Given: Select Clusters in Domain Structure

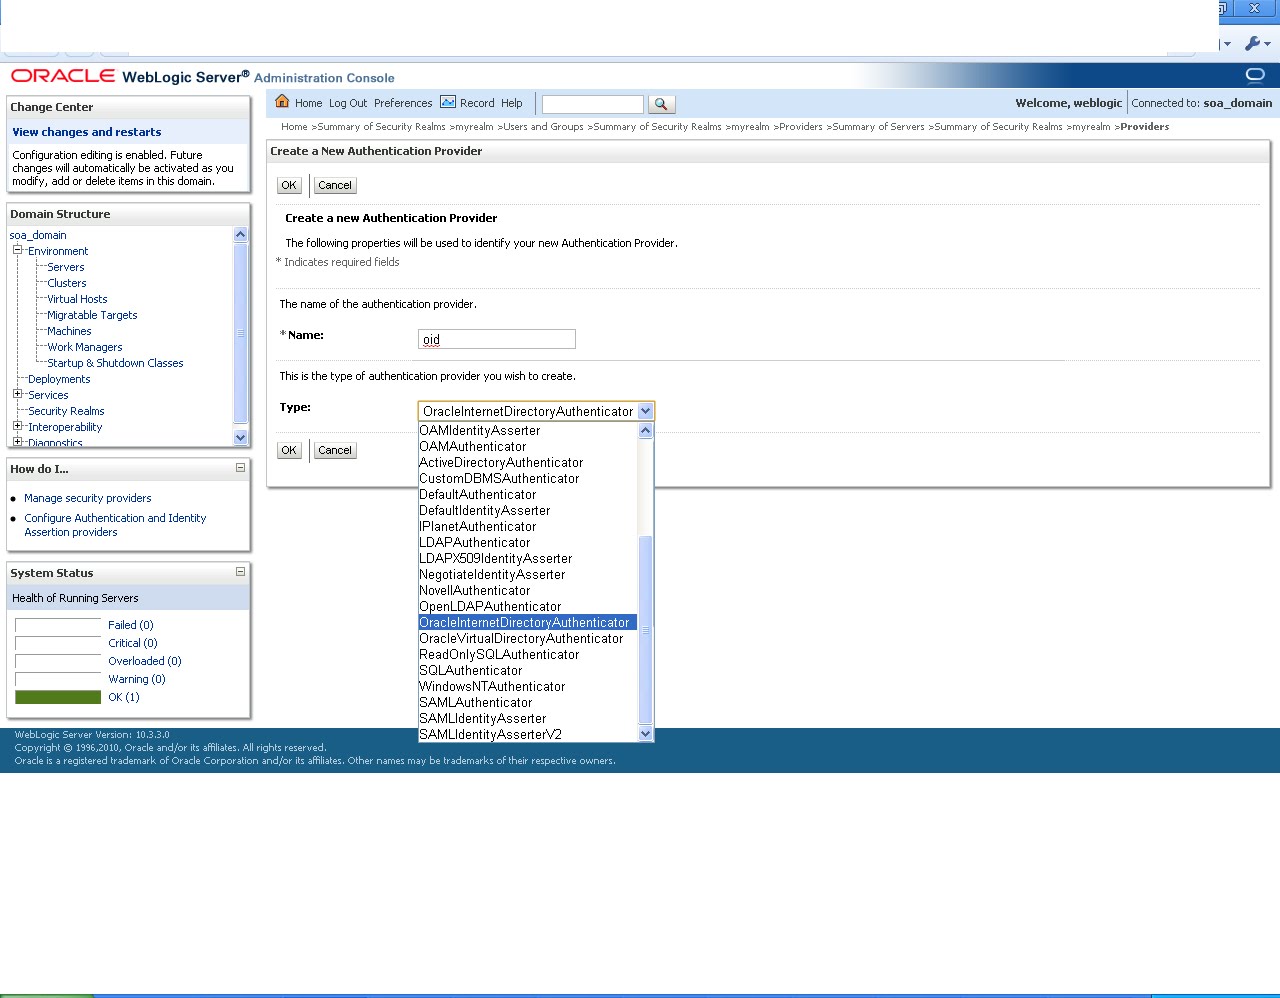Looking at the screenshot, I should (67, 283).
